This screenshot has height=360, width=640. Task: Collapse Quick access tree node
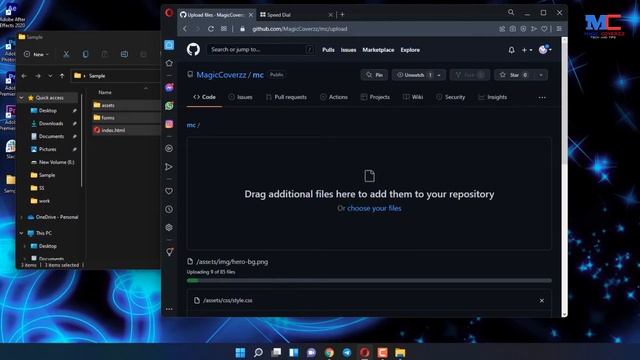(22, 98)
